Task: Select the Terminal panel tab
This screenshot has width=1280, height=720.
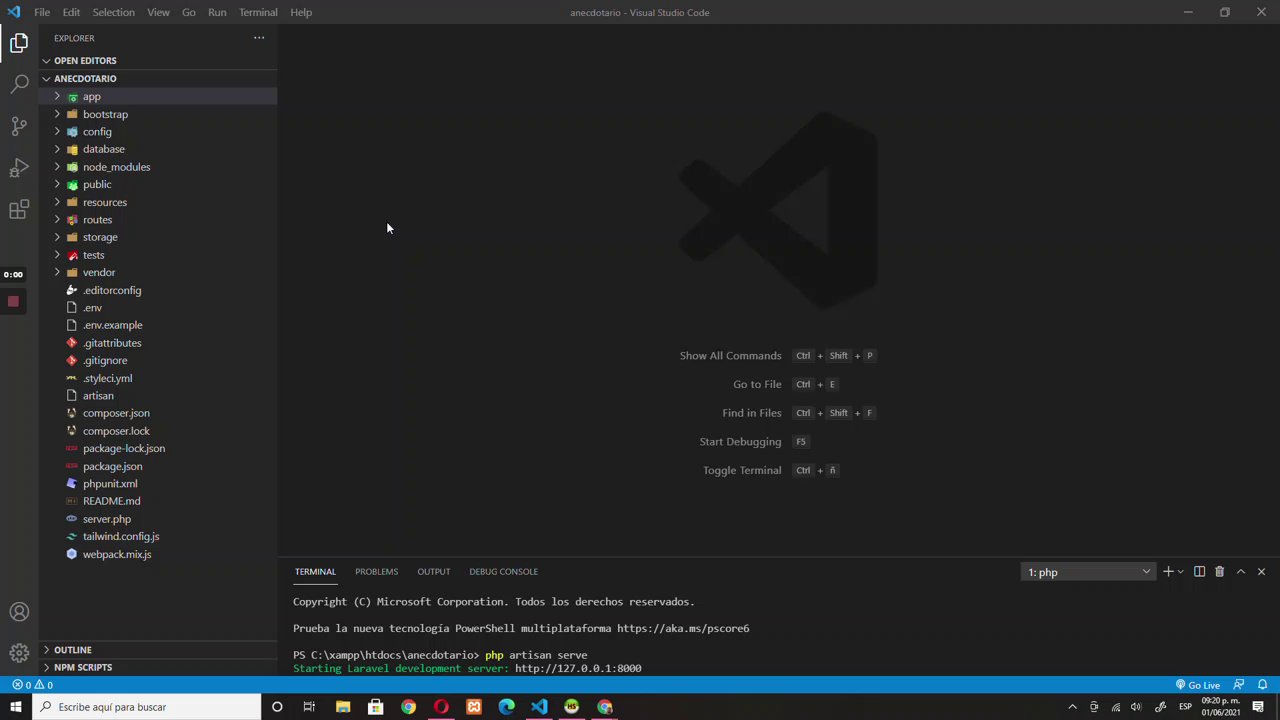Action: [x=315, y=572]
